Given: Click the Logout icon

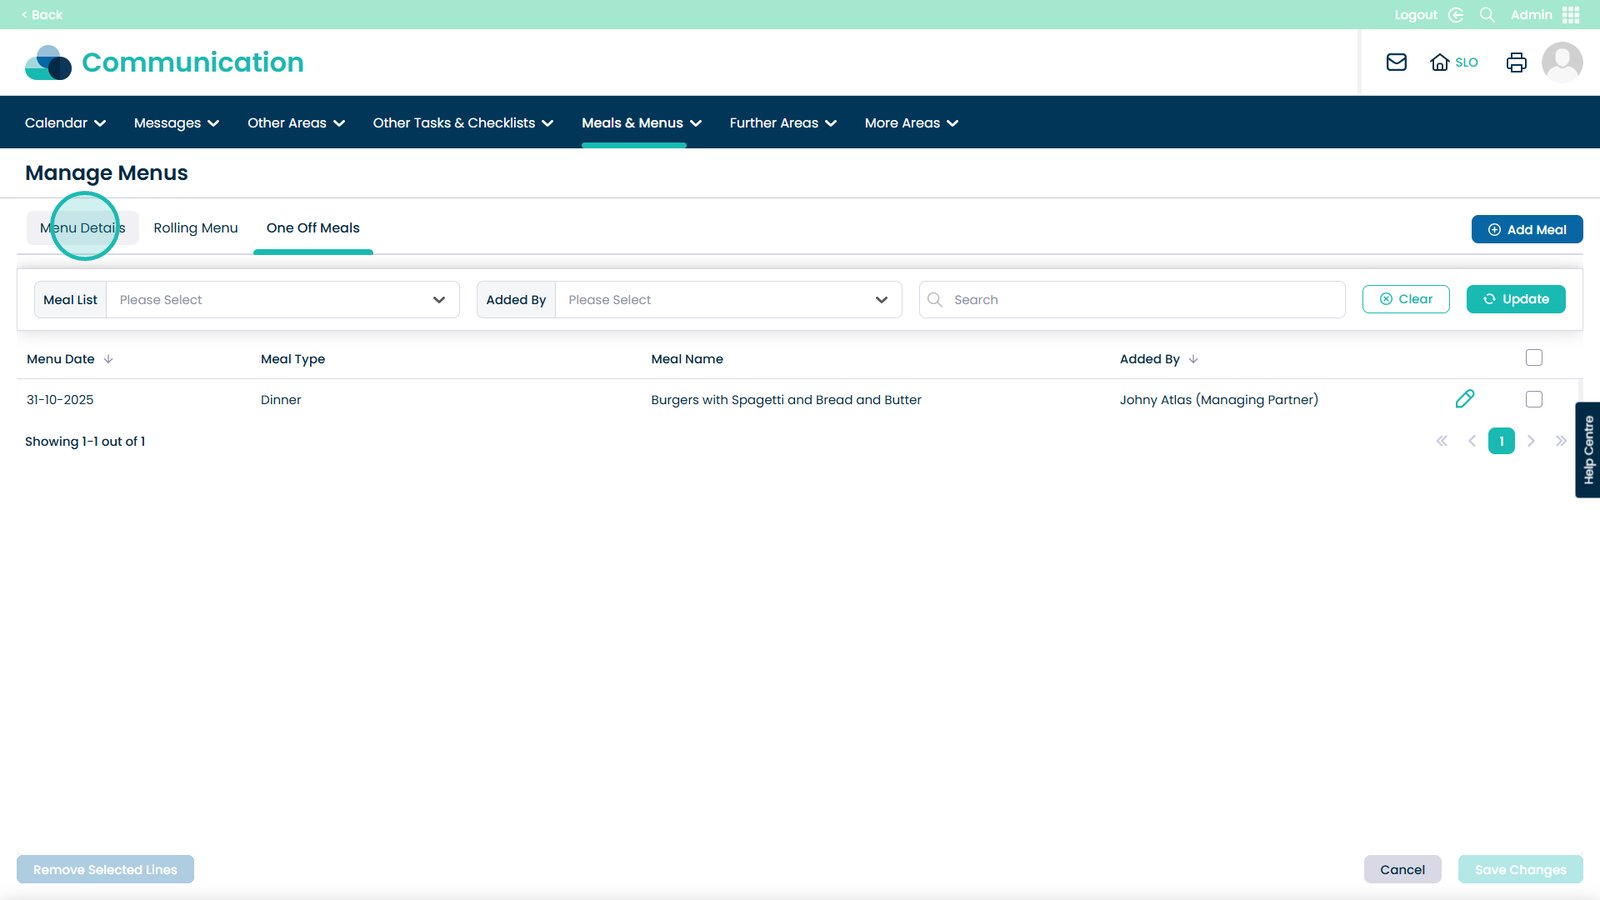Looking at the screenshot, I should click(x=1456, y=15).
